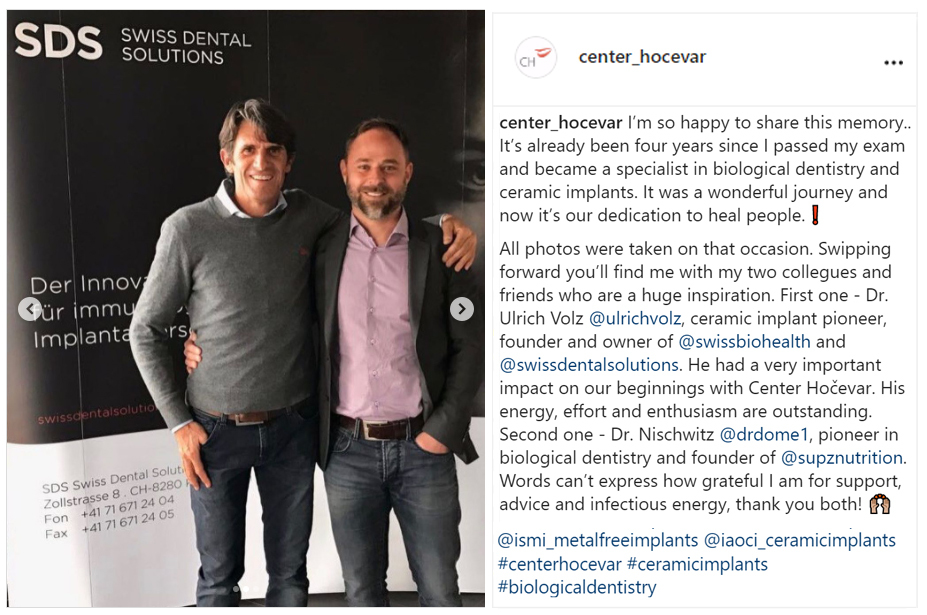Select the carousel position dots indicator

(245, 589)
